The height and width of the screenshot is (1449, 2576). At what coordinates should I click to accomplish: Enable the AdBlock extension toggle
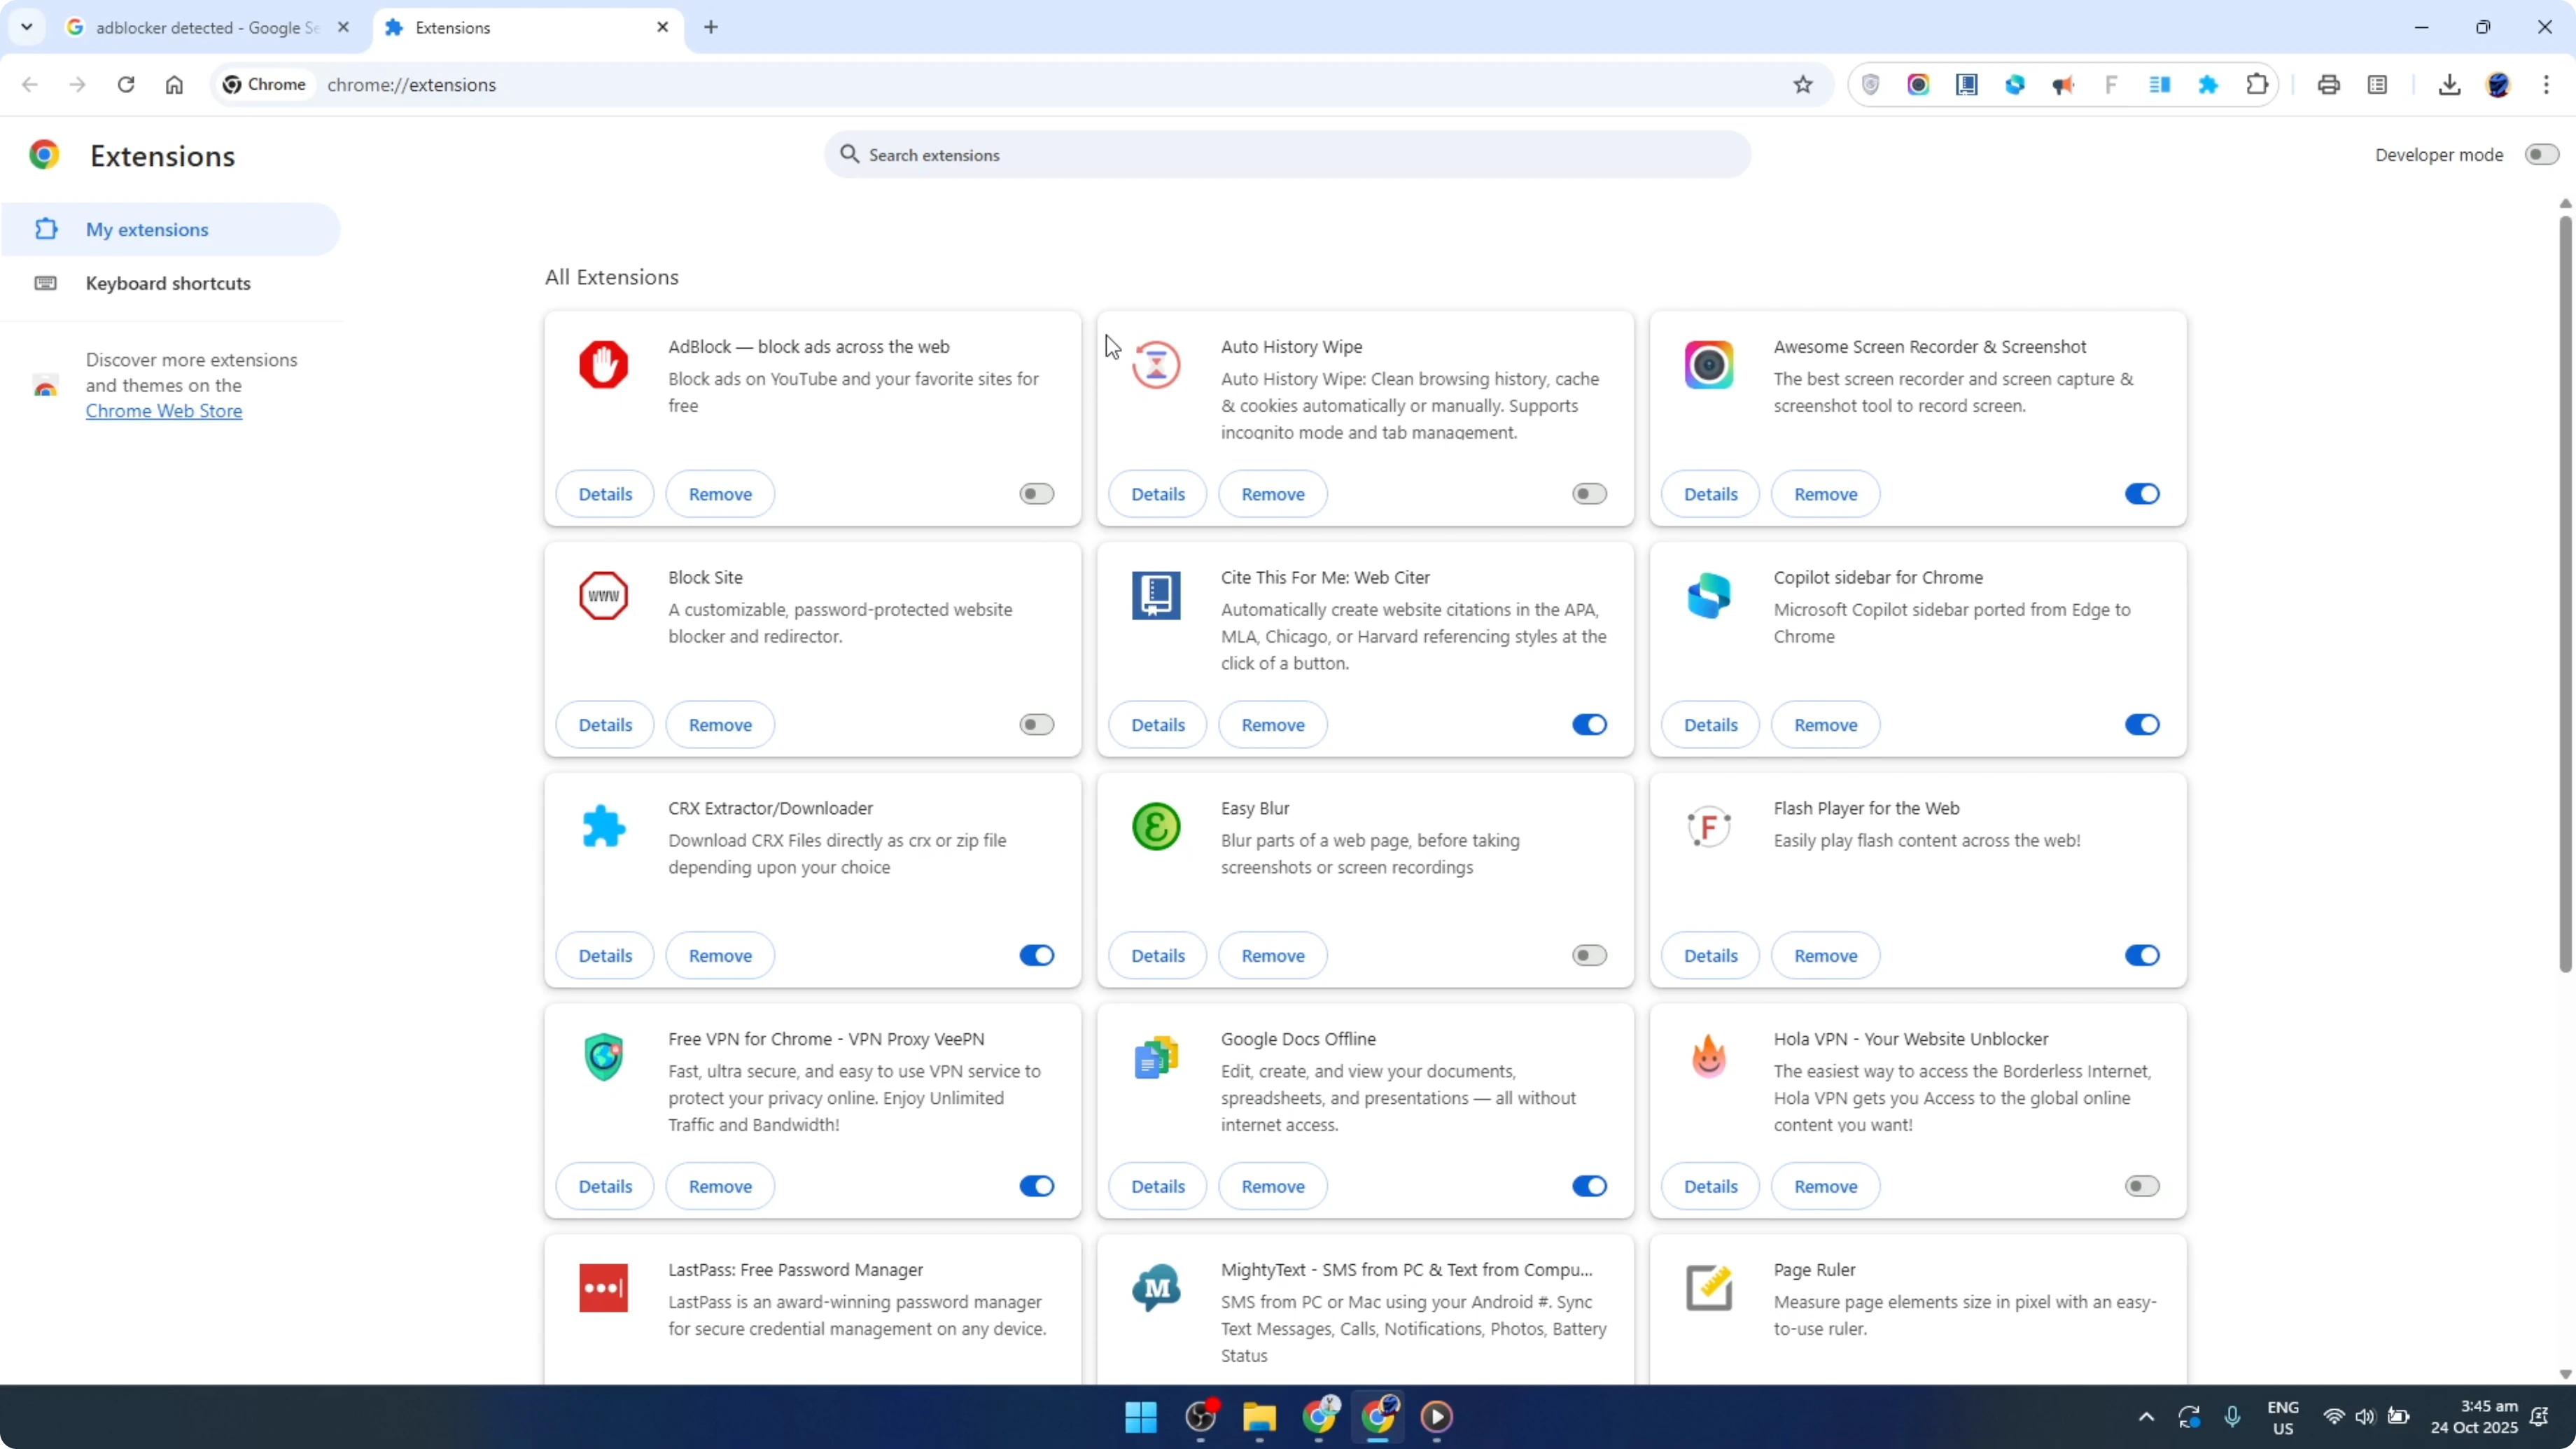pos(1036,493)
